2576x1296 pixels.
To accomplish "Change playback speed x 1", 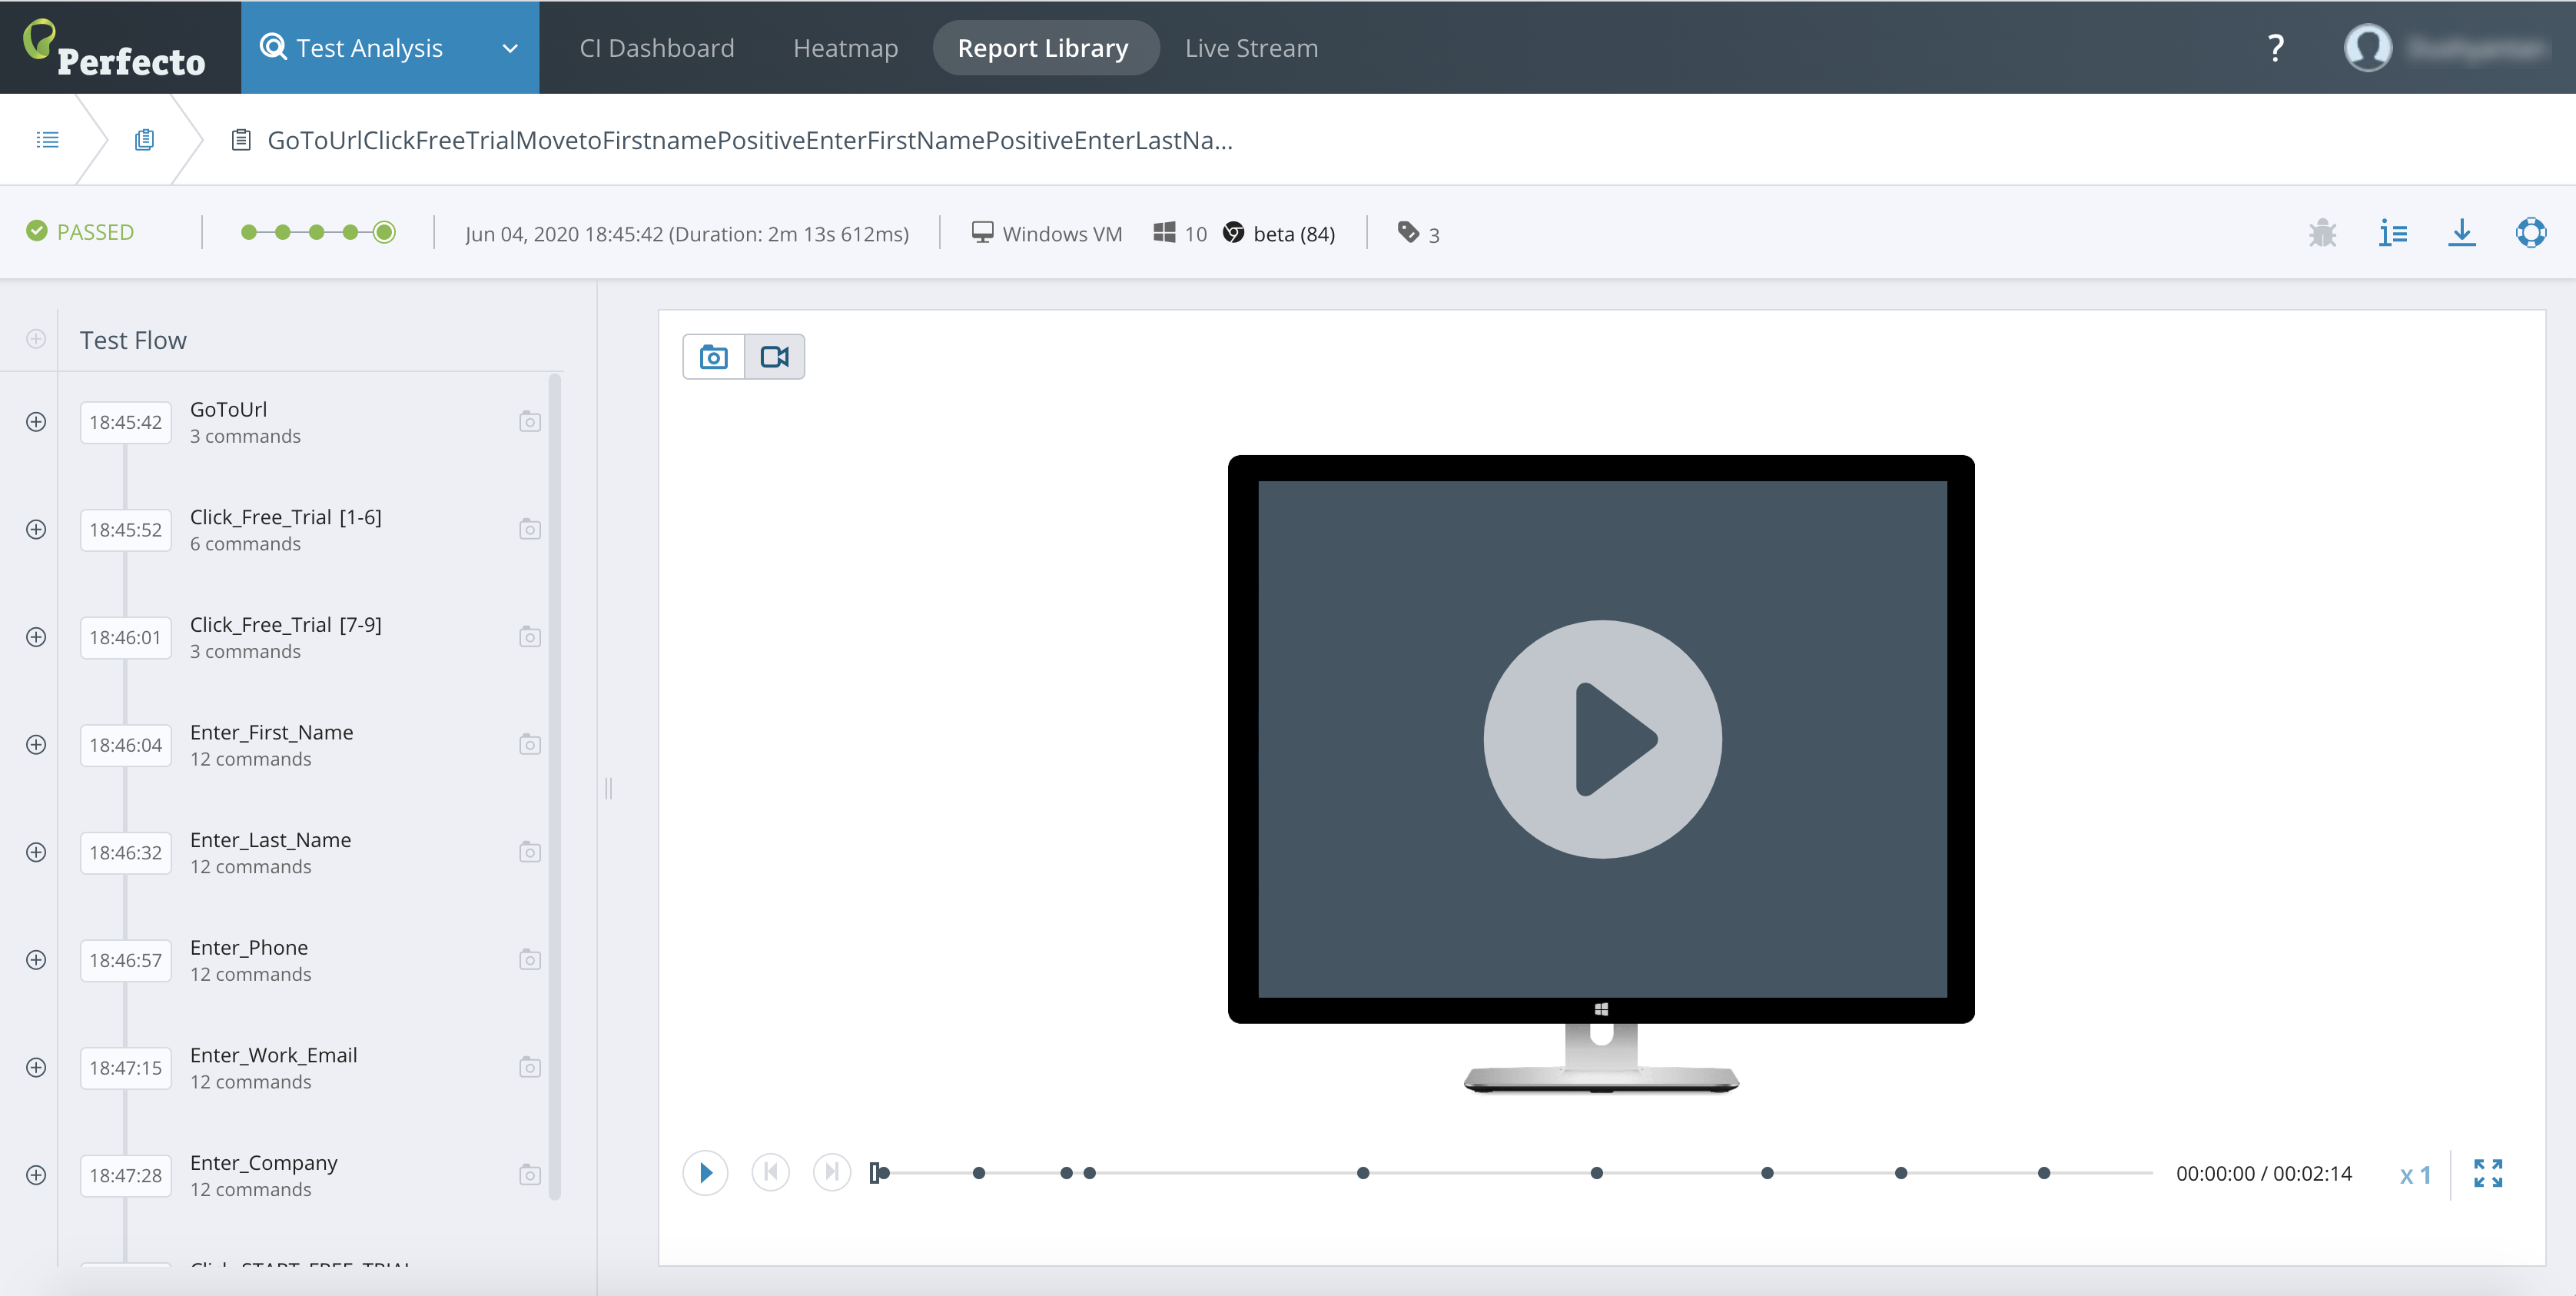I will (x=2416, y=1175).
